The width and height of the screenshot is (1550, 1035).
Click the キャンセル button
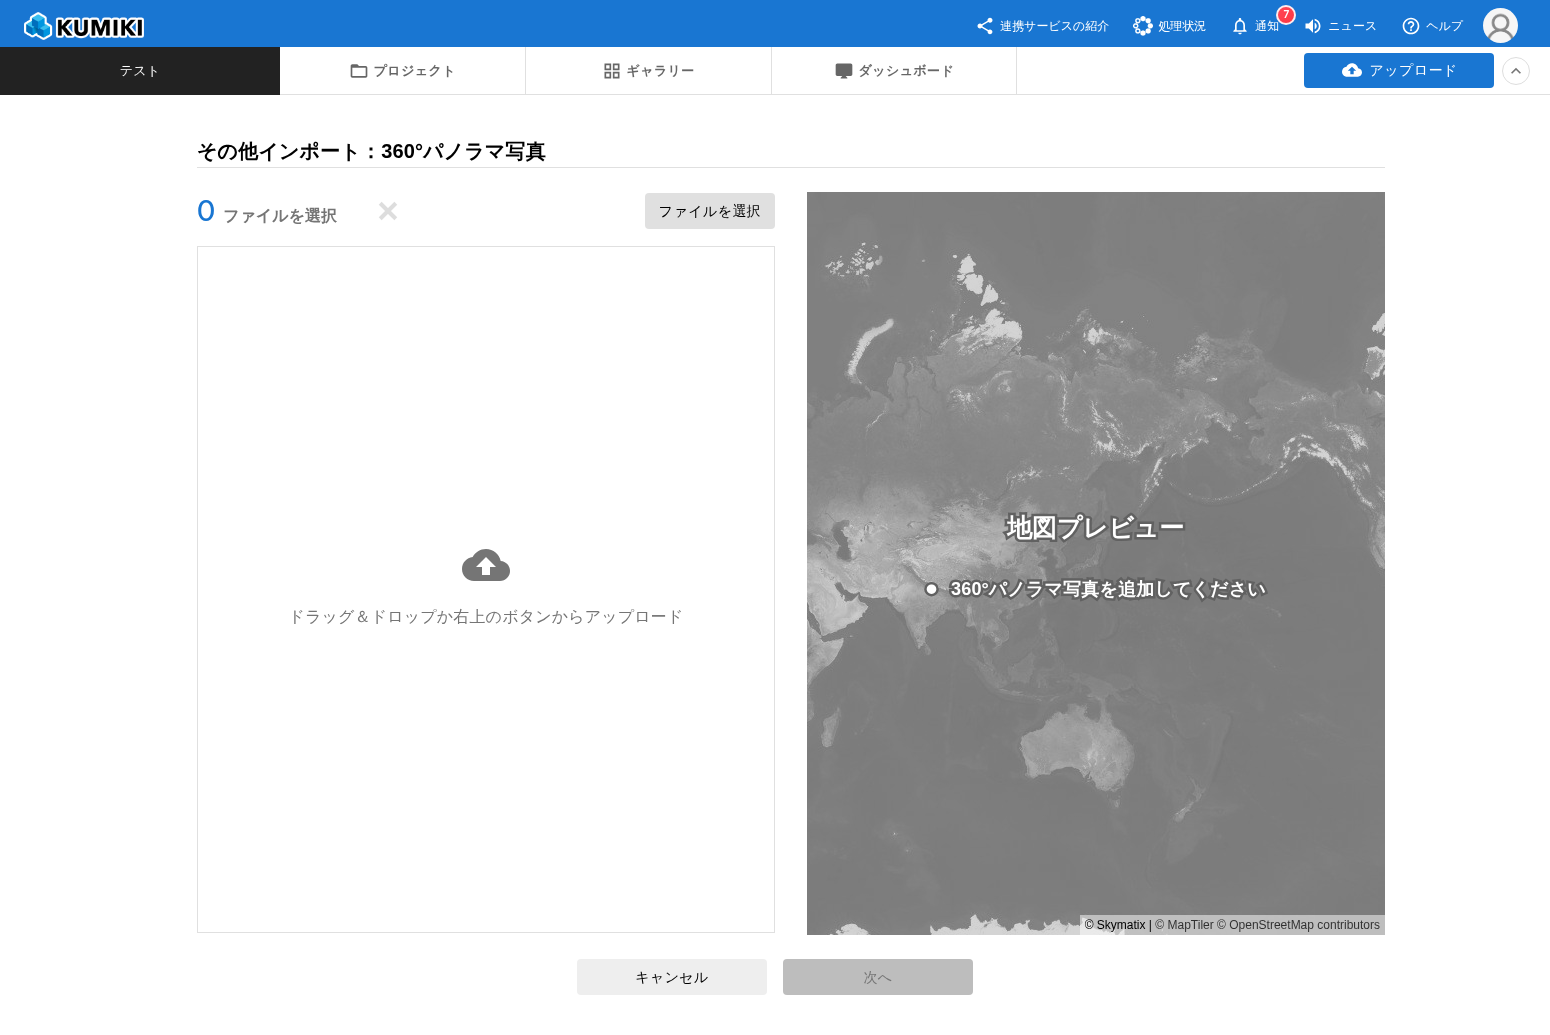(672, 977)
